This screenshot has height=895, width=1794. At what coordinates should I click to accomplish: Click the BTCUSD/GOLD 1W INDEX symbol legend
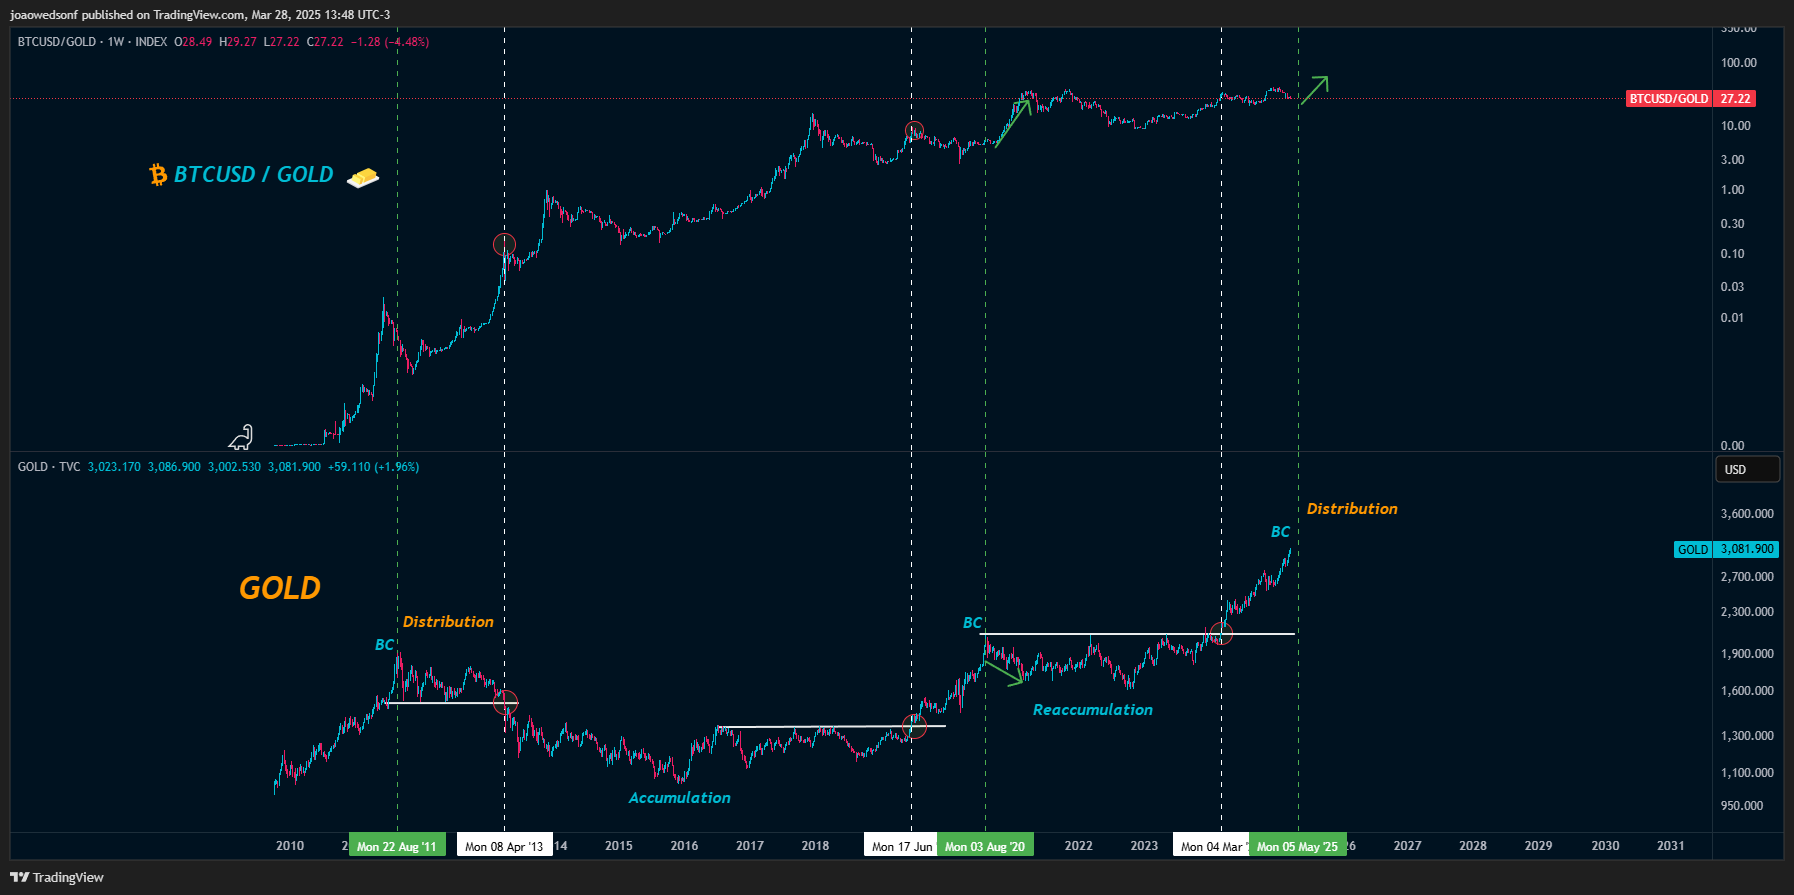[x=92, y=42]
